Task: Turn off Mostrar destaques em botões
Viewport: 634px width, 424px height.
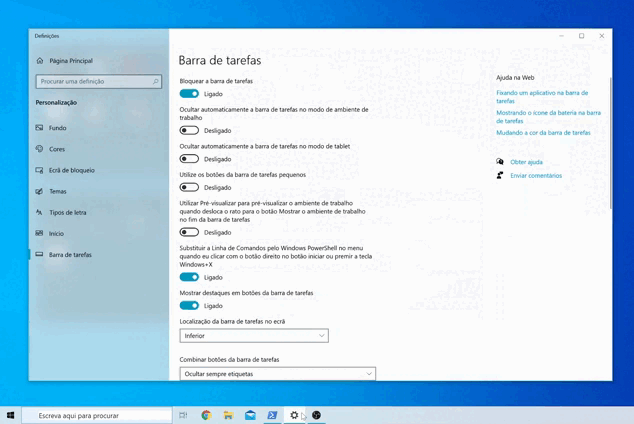Action: point(189,306)
